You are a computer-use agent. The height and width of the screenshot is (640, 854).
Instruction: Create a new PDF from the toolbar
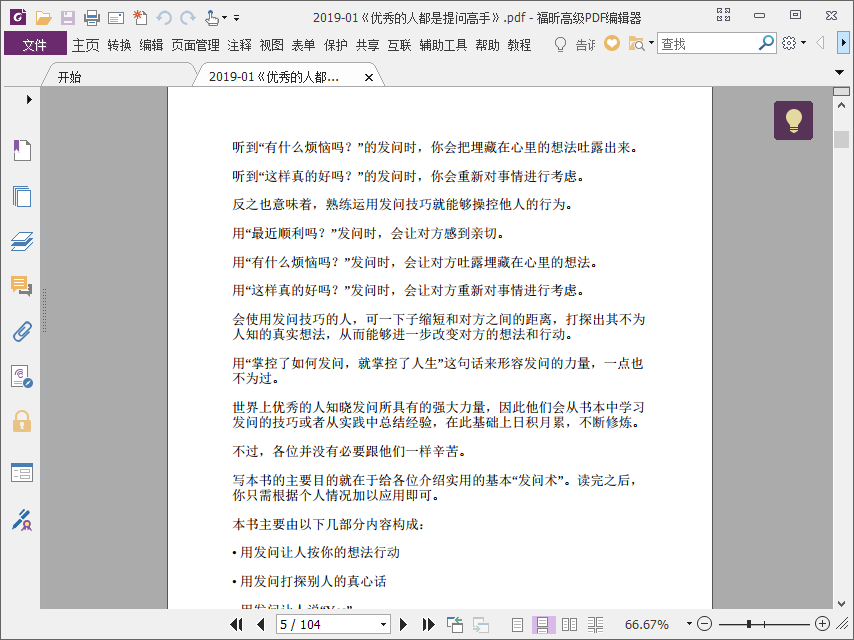(140, 18)
